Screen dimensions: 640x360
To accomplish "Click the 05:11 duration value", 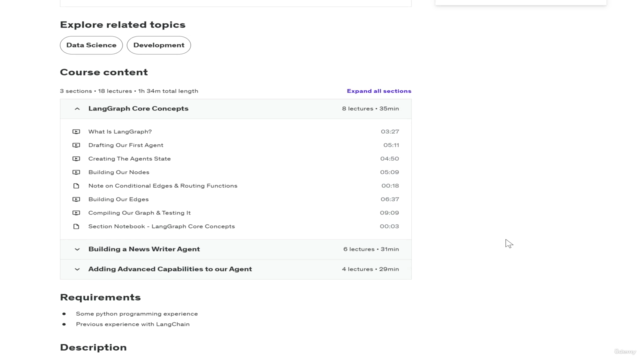I will coord(391,145).
